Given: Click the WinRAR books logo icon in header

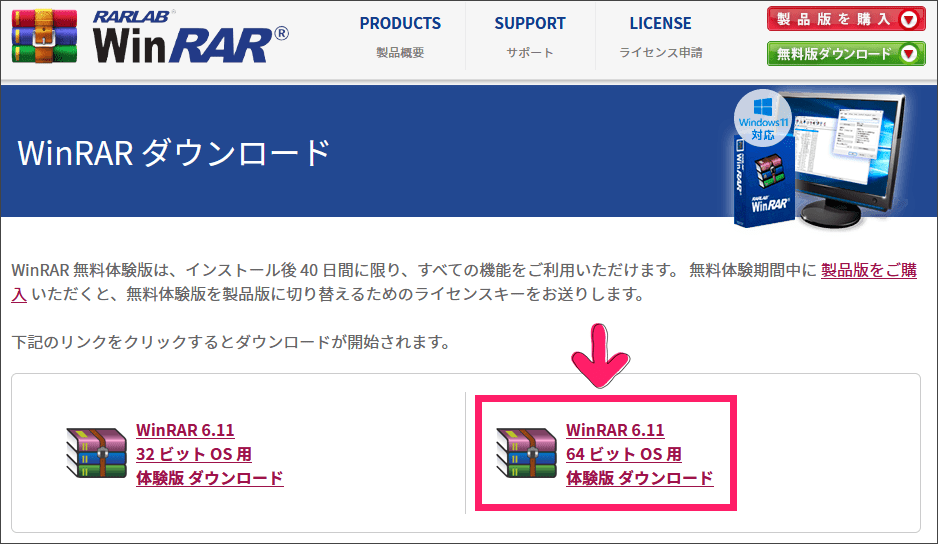Looking at the screenshot, I should [x=44, y=36].
